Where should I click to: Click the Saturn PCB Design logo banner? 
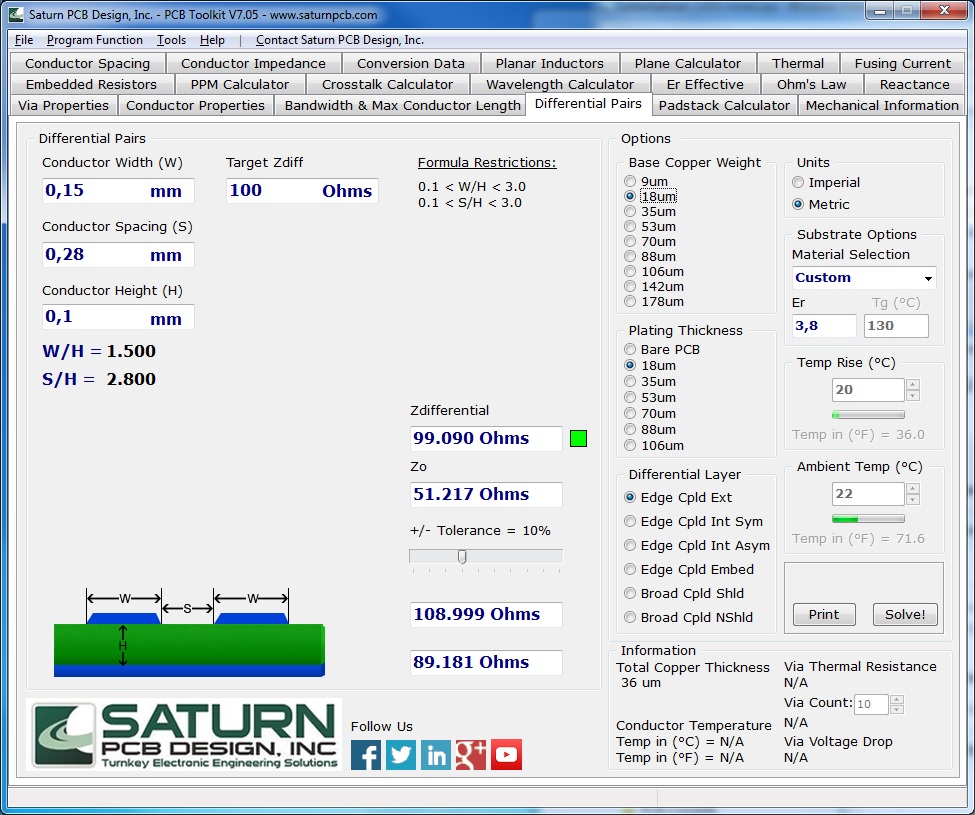coord(184,735)
